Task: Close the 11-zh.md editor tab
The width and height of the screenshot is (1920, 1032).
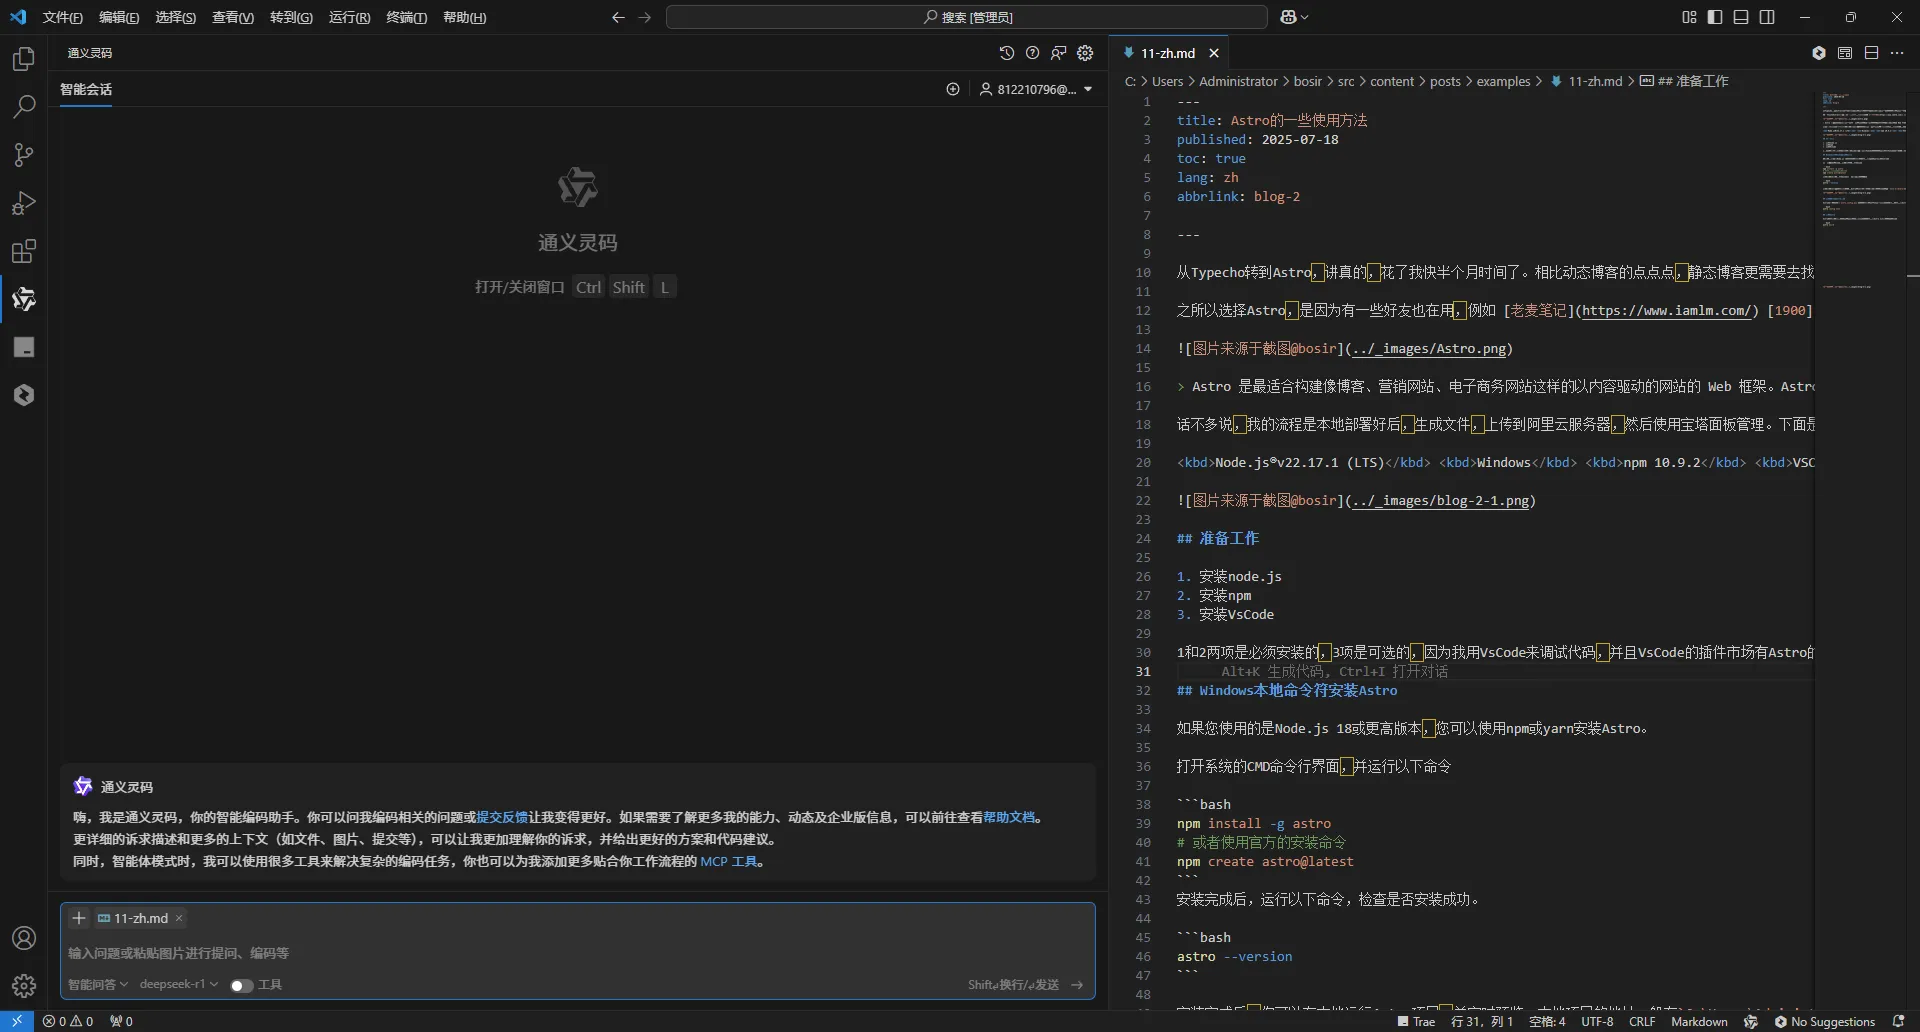Action: (x=1214, y=53)
